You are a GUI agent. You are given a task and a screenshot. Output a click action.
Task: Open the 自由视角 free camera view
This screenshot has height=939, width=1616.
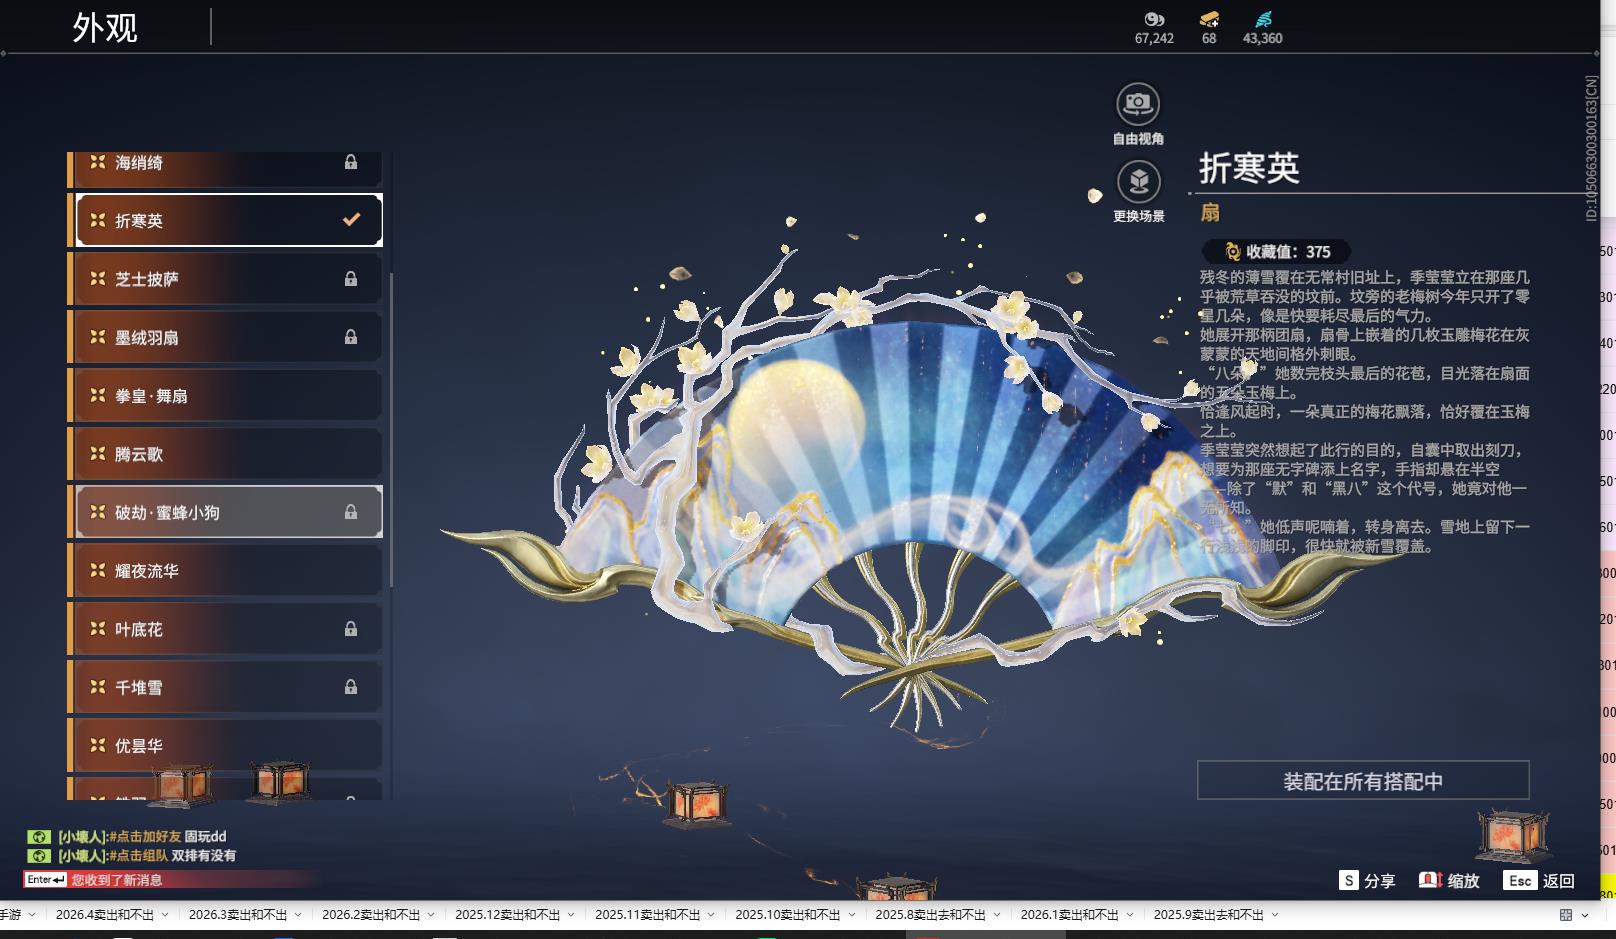[x=1136, y=104]
